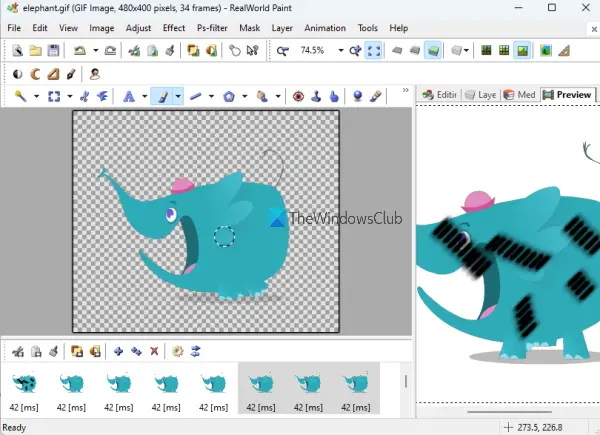Click the blue reverse frames arrows icon
The width and height of the screenshot is (600, 435).
[x=196, y=351]
